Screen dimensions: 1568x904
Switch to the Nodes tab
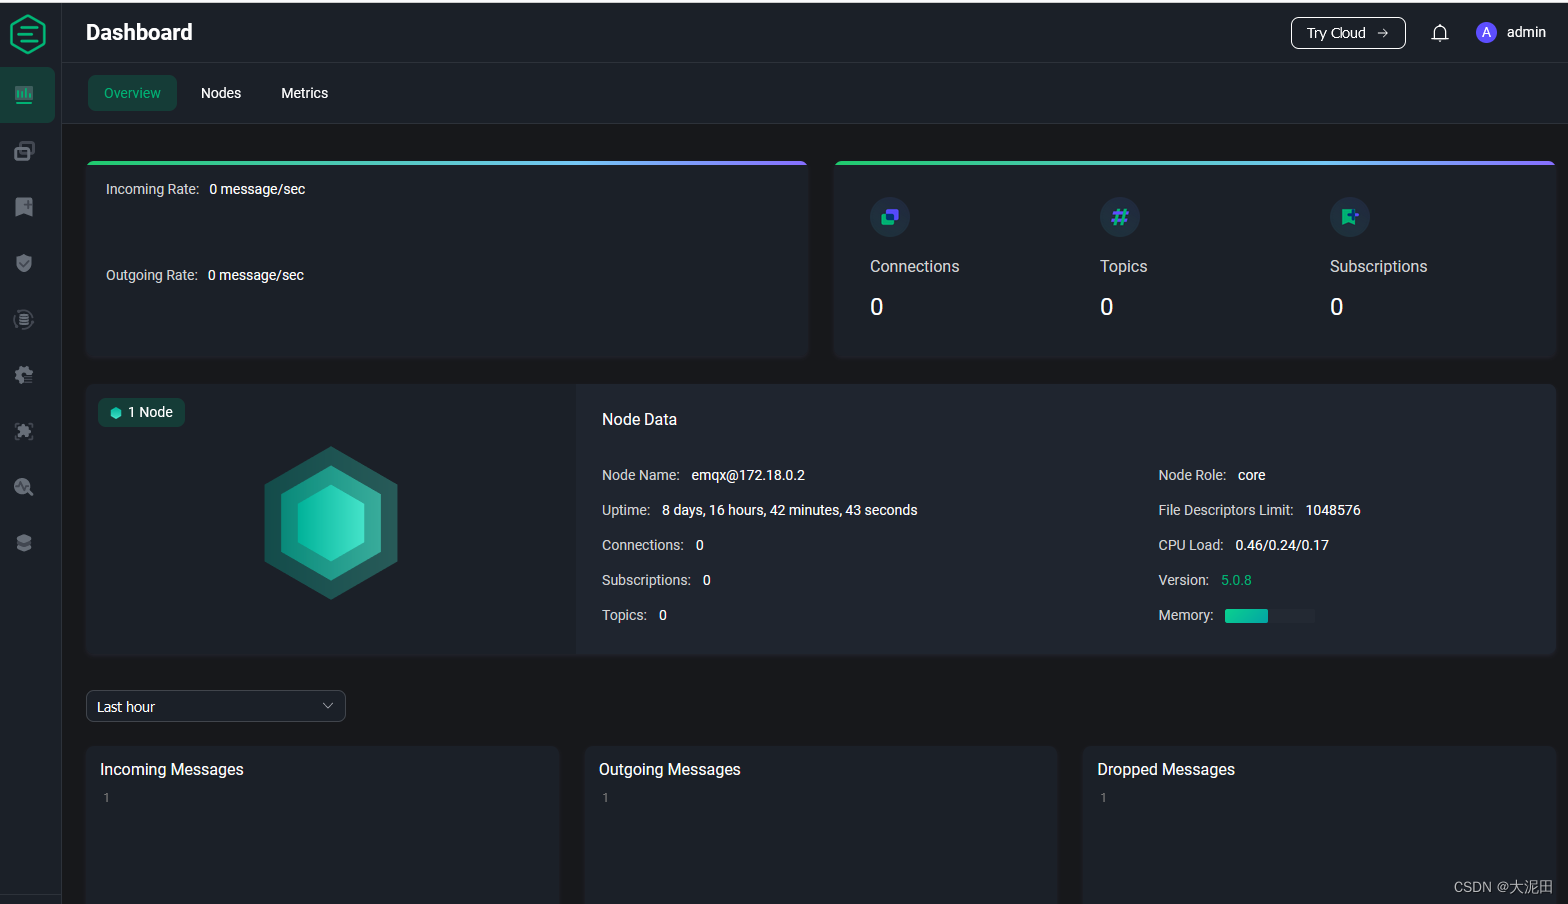tap(221, 93)
